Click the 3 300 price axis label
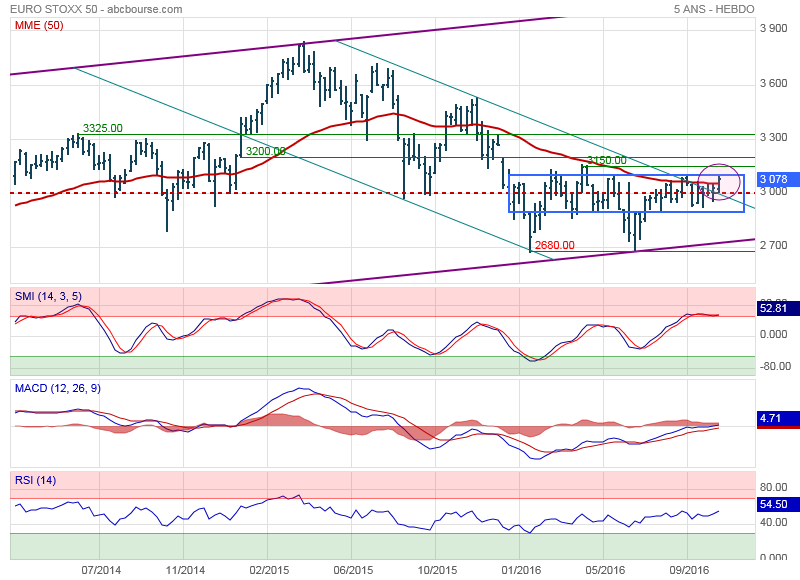This screenshot has width=800, height=580. pyautogui.click(x=773, y=137)
